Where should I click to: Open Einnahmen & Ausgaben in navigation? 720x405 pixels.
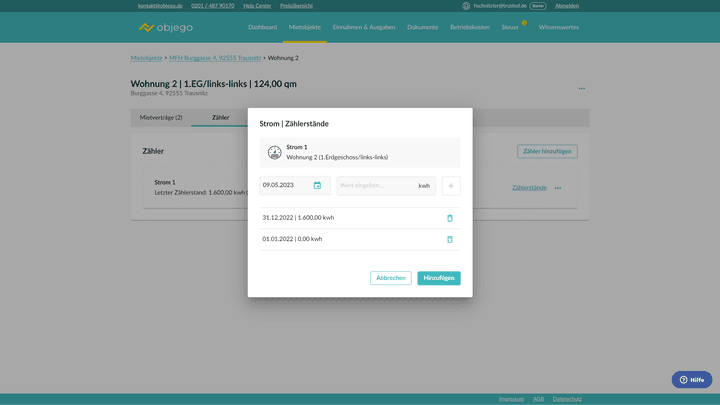[364, 27]
